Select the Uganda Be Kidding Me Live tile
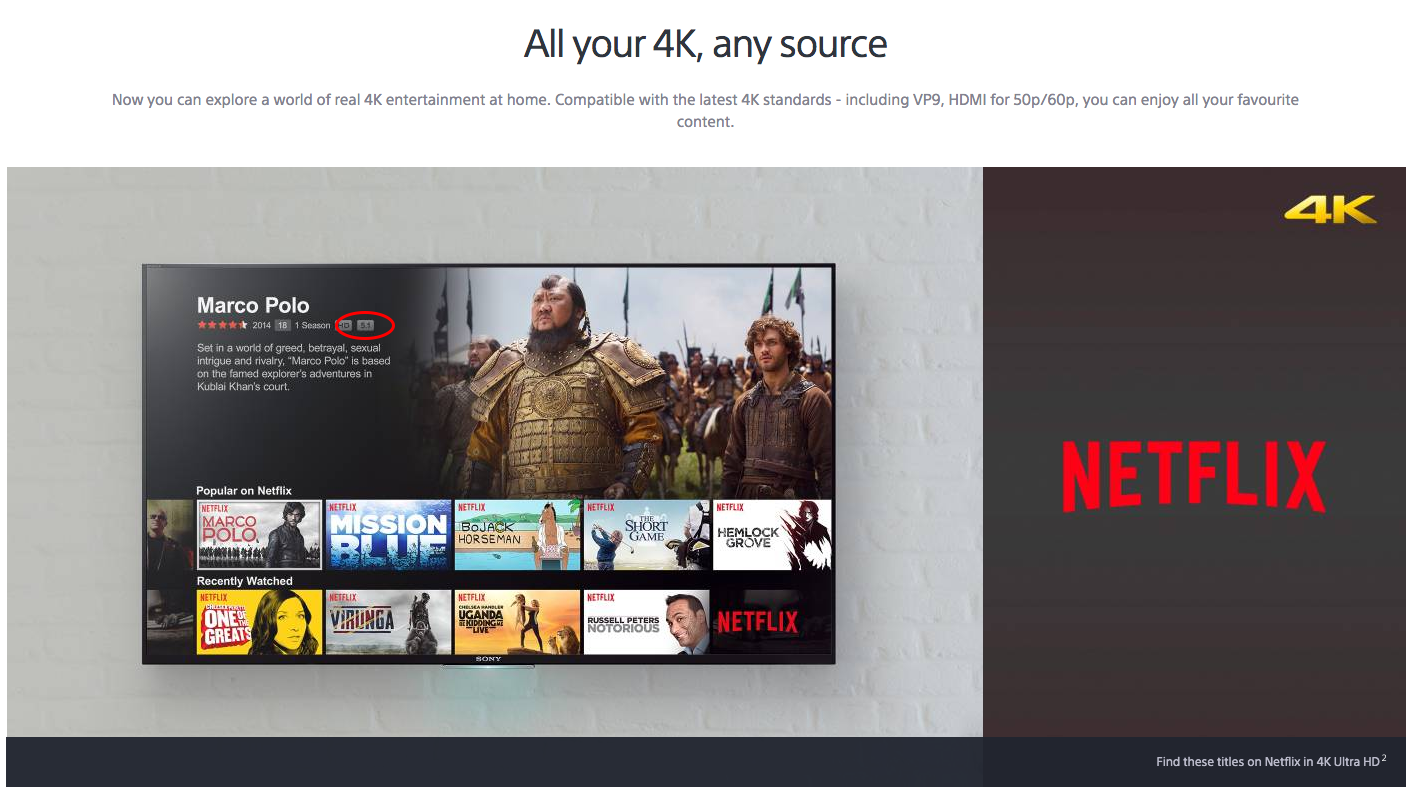Image resolution: width=1413 pixels, height=793 pixels. point(517,622)
